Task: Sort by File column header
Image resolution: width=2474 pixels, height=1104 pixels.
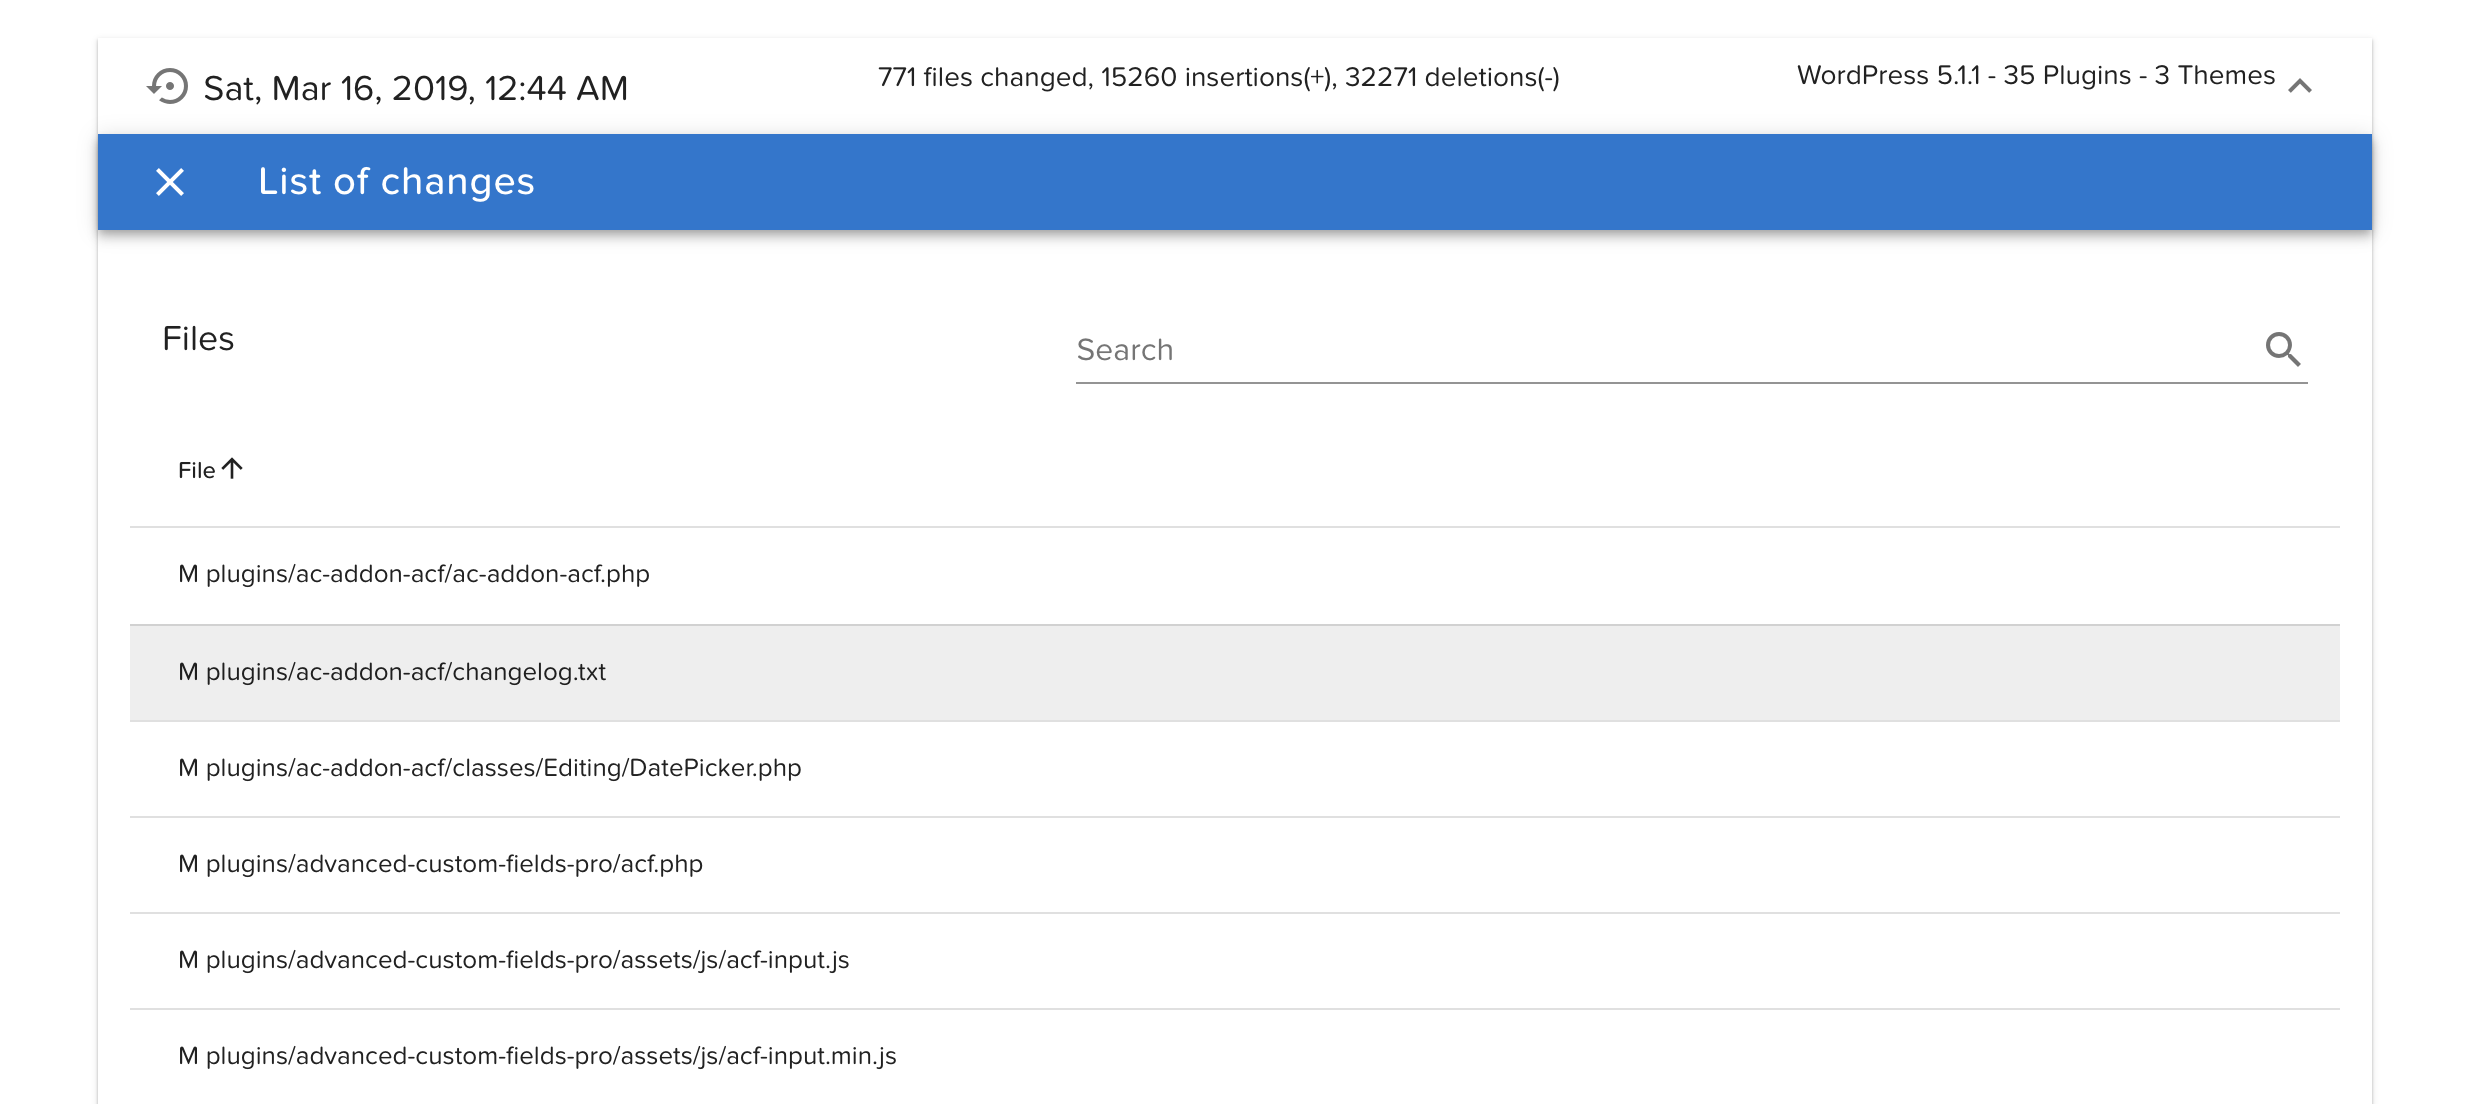Action: click(x=196, y=470)
